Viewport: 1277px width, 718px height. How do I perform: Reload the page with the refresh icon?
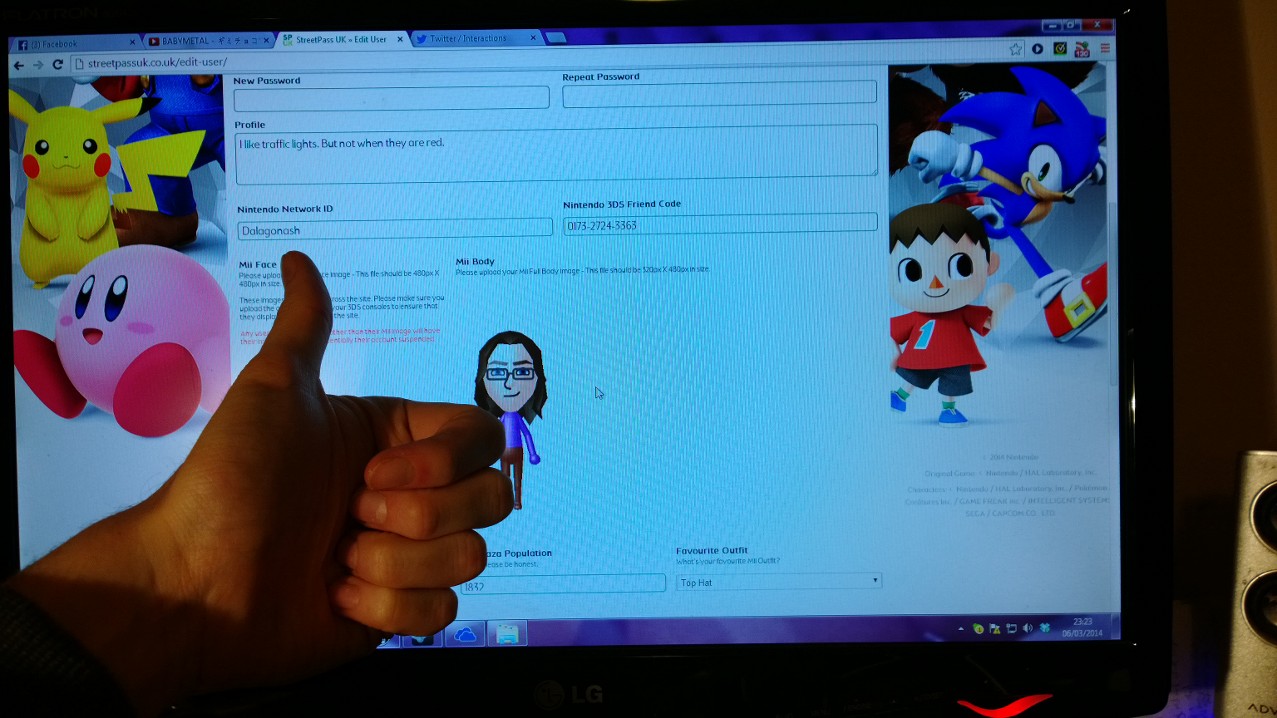[58, 65]
